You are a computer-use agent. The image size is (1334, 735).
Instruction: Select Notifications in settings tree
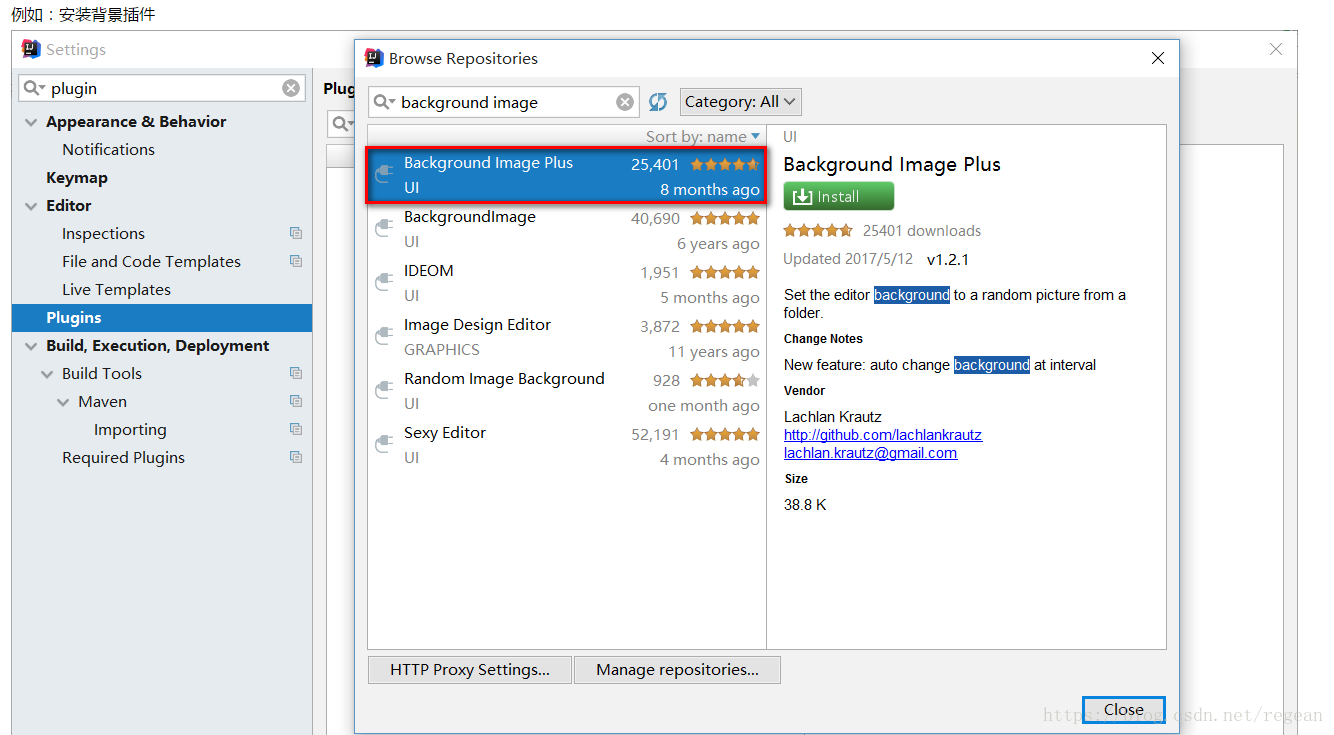(108, 149)
